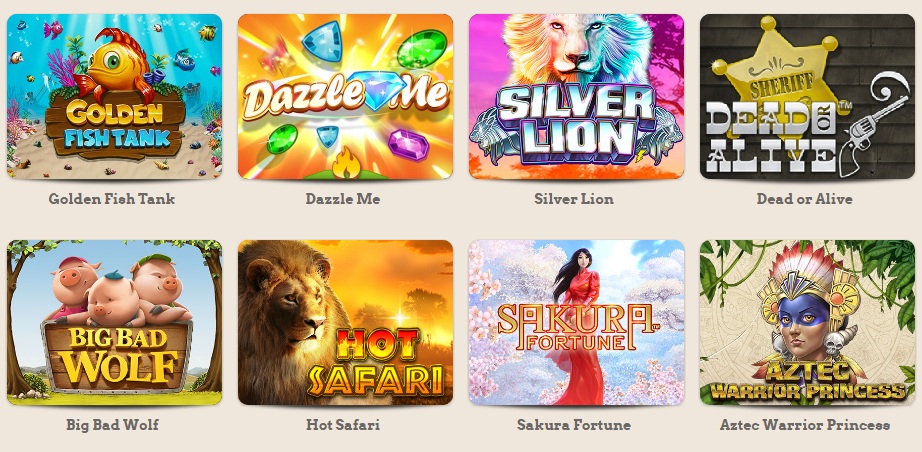Click the Dazzle Me text label
Screen dimensions: 922x452
pyautogui.click(x=343, y=199)
